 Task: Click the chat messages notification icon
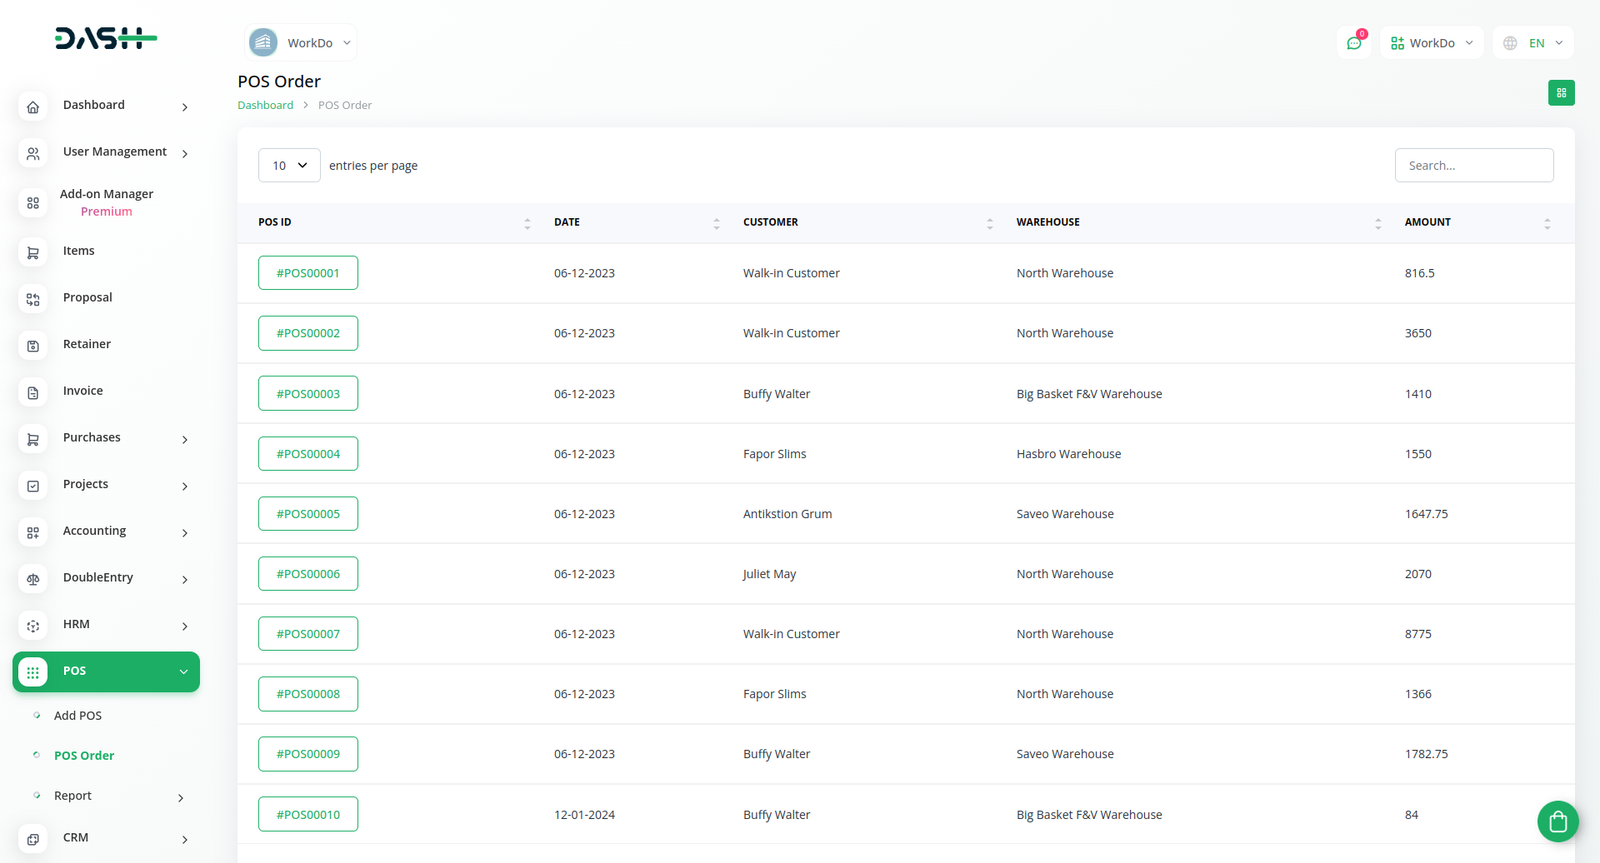click(1354, 43)
